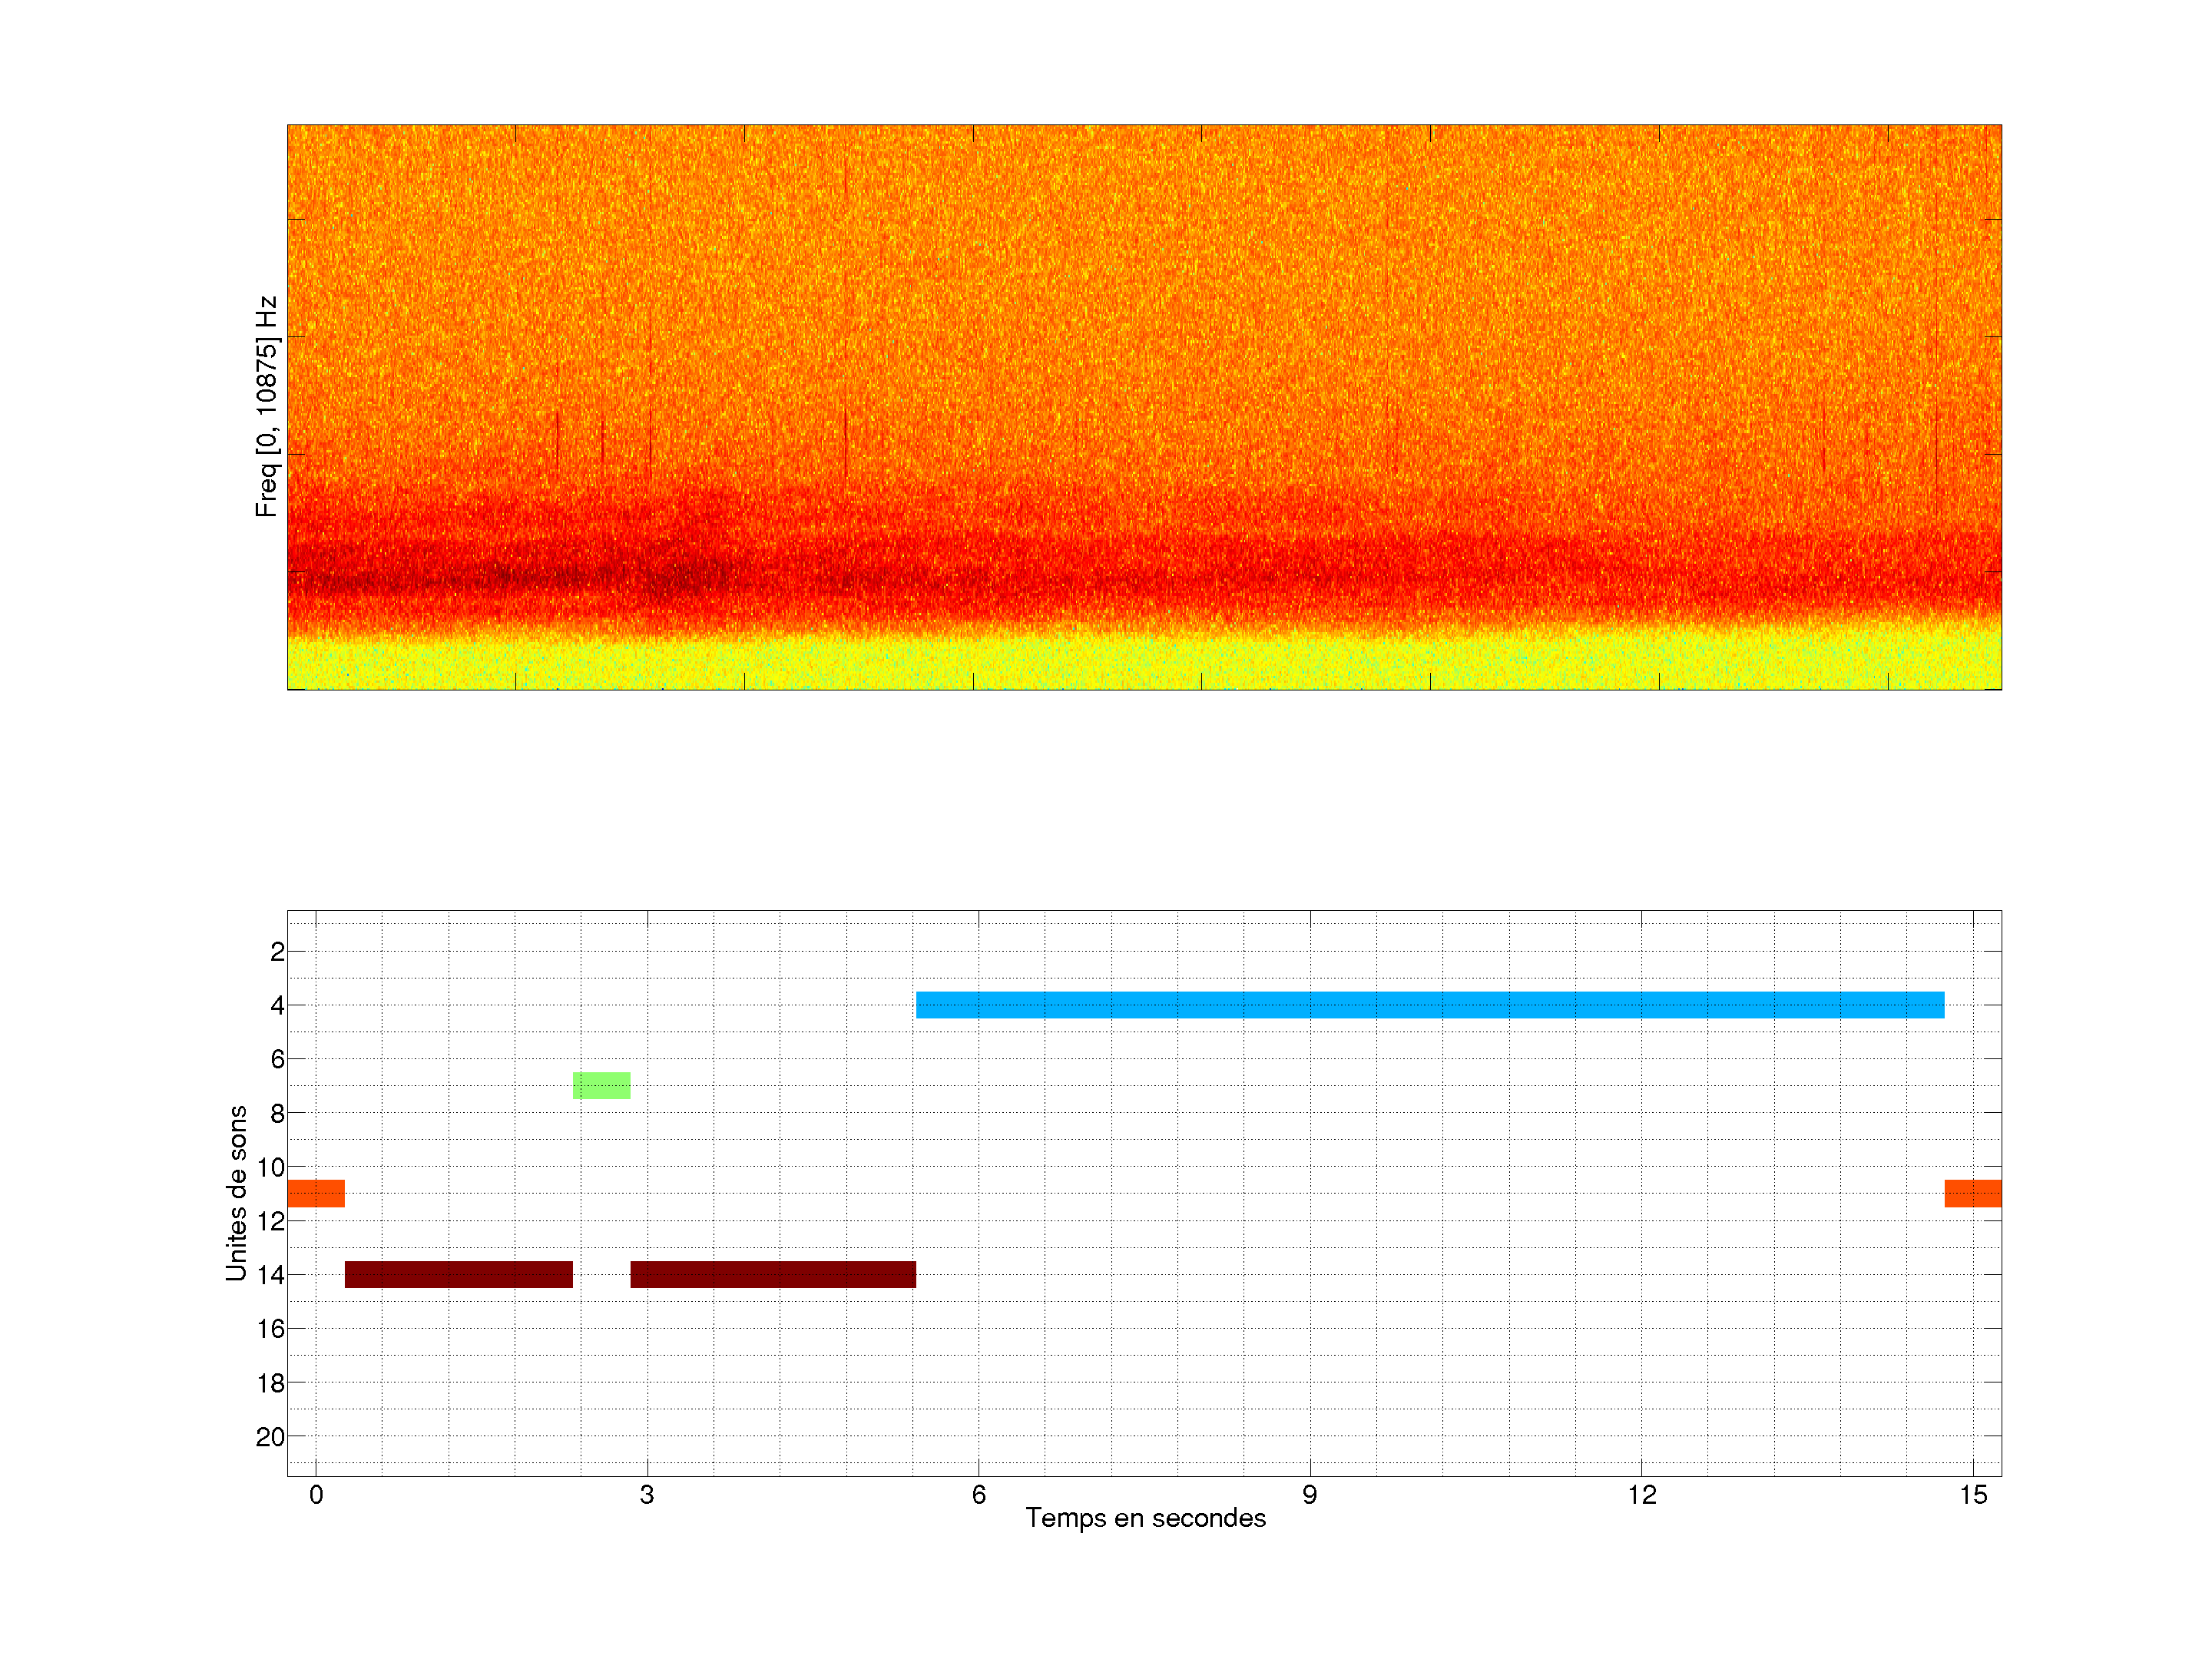Viewport: 2212px width, 1659px height.
Task: Click the long blue bar at unit 4
Action: (x=1430, y=1005)
